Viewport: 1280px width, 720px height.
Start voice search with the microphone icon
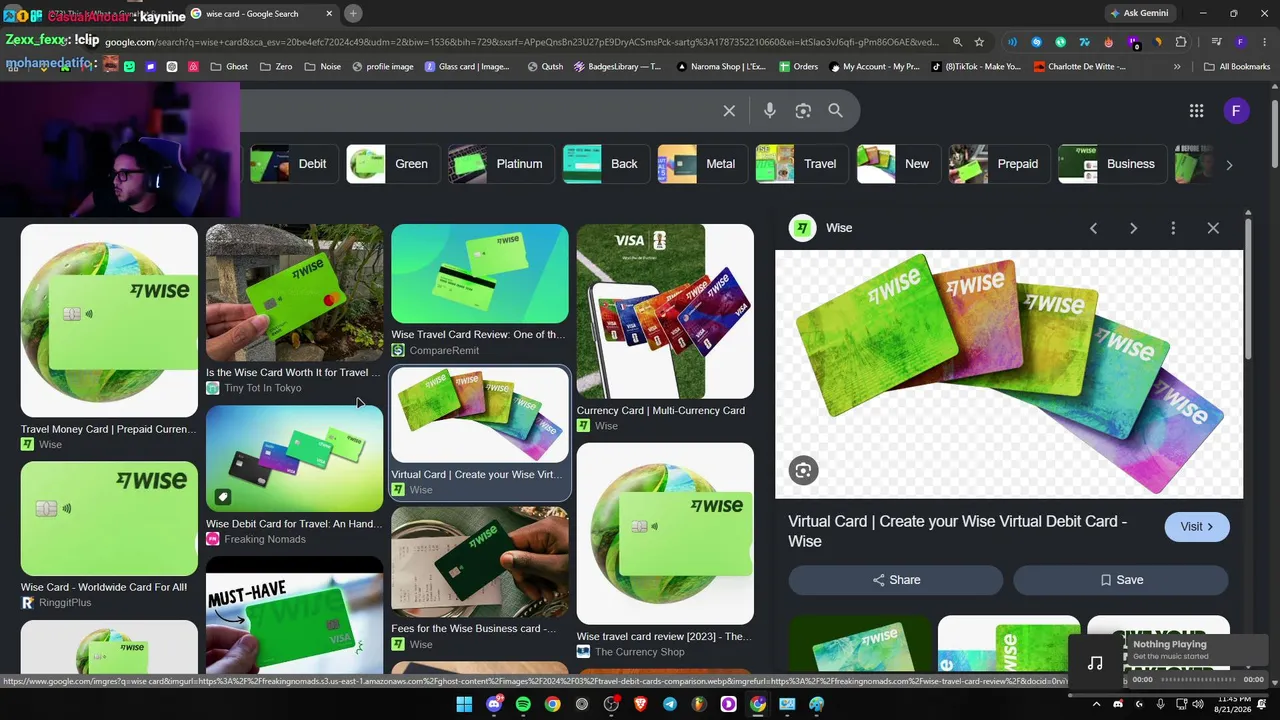(x=770, y=111)
